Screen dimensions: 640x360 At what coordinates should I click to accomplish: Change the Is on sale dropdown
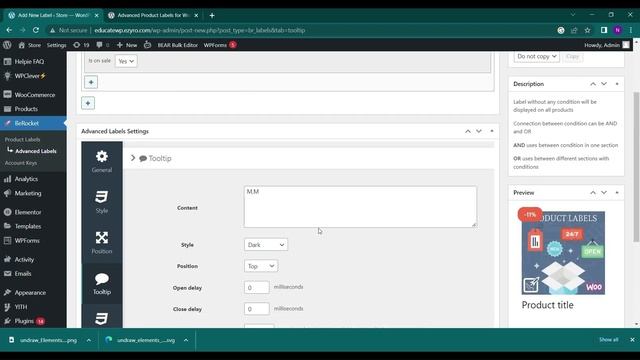tap(126, 61)
